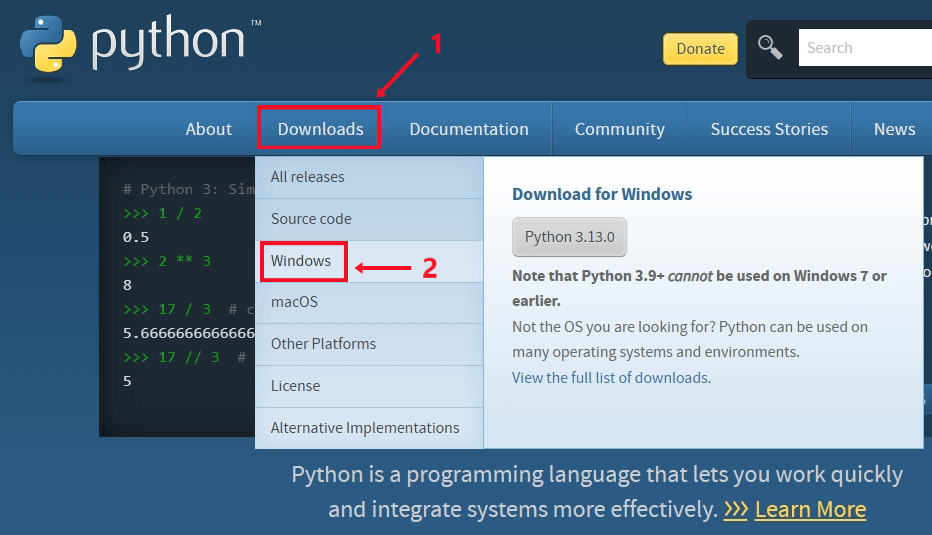The width and height of the screenshot is (932, 535).
Task: Select Other Platforms in Downloads dropdown
Action: (x=369, y=344)
